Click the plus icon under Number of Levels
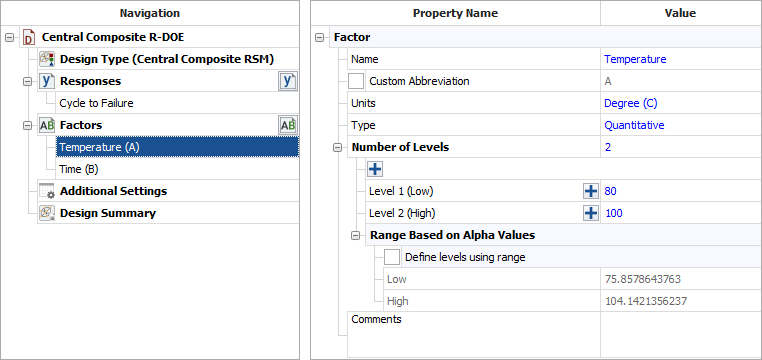Screen dimensions: 762x360 pos(375,169)
